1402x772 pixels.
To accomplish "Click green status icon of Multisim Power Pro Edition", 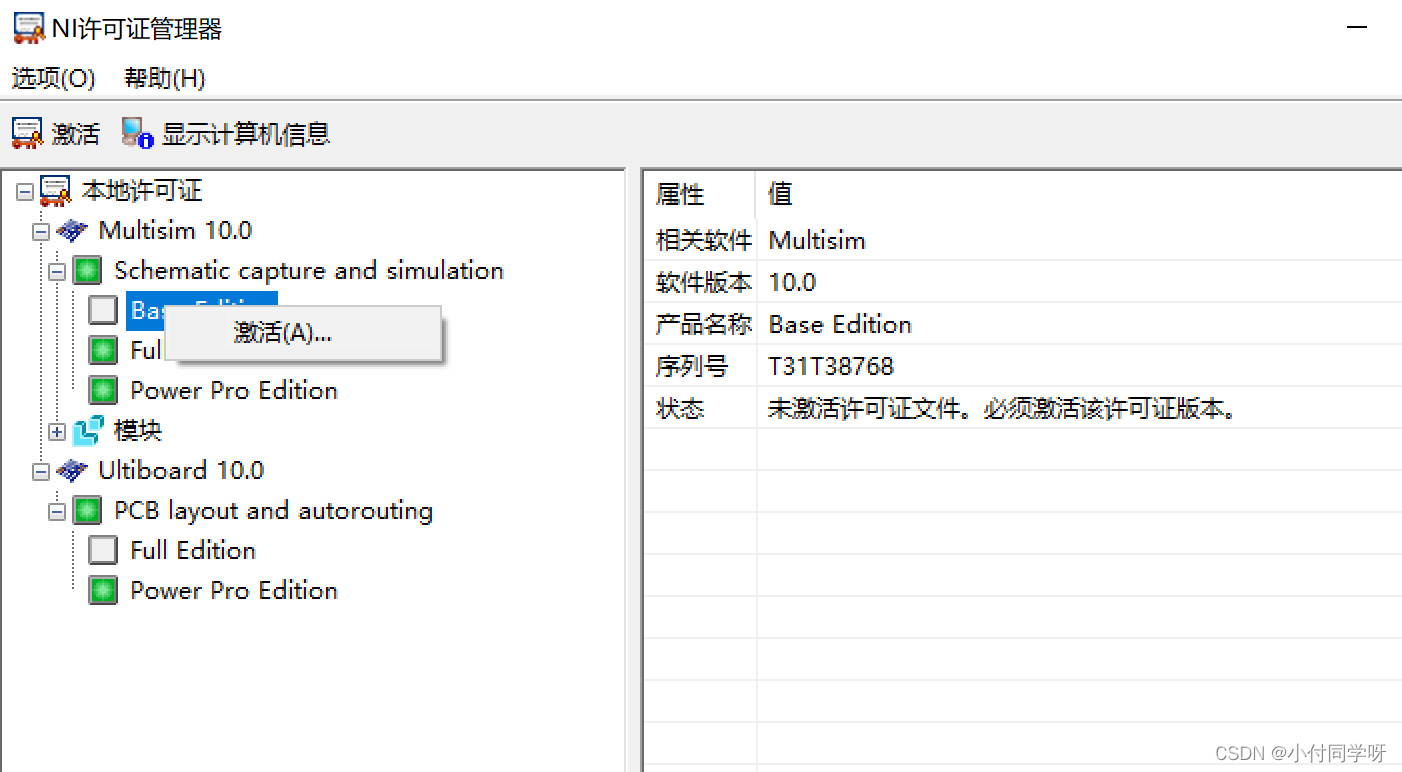I will [103, 390].
